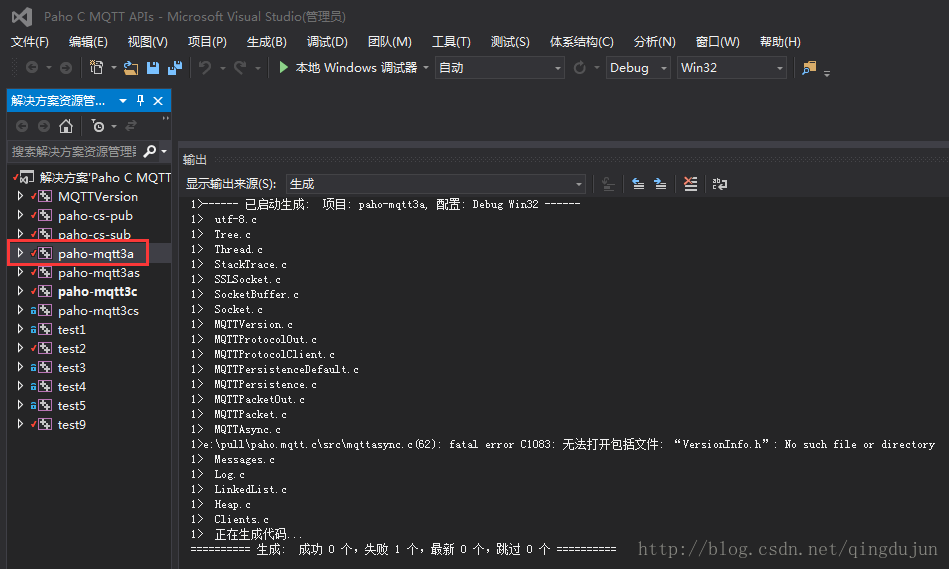
Task: Open the Solution Explorer search options dropdown arrow
Action: pos(164,151)
